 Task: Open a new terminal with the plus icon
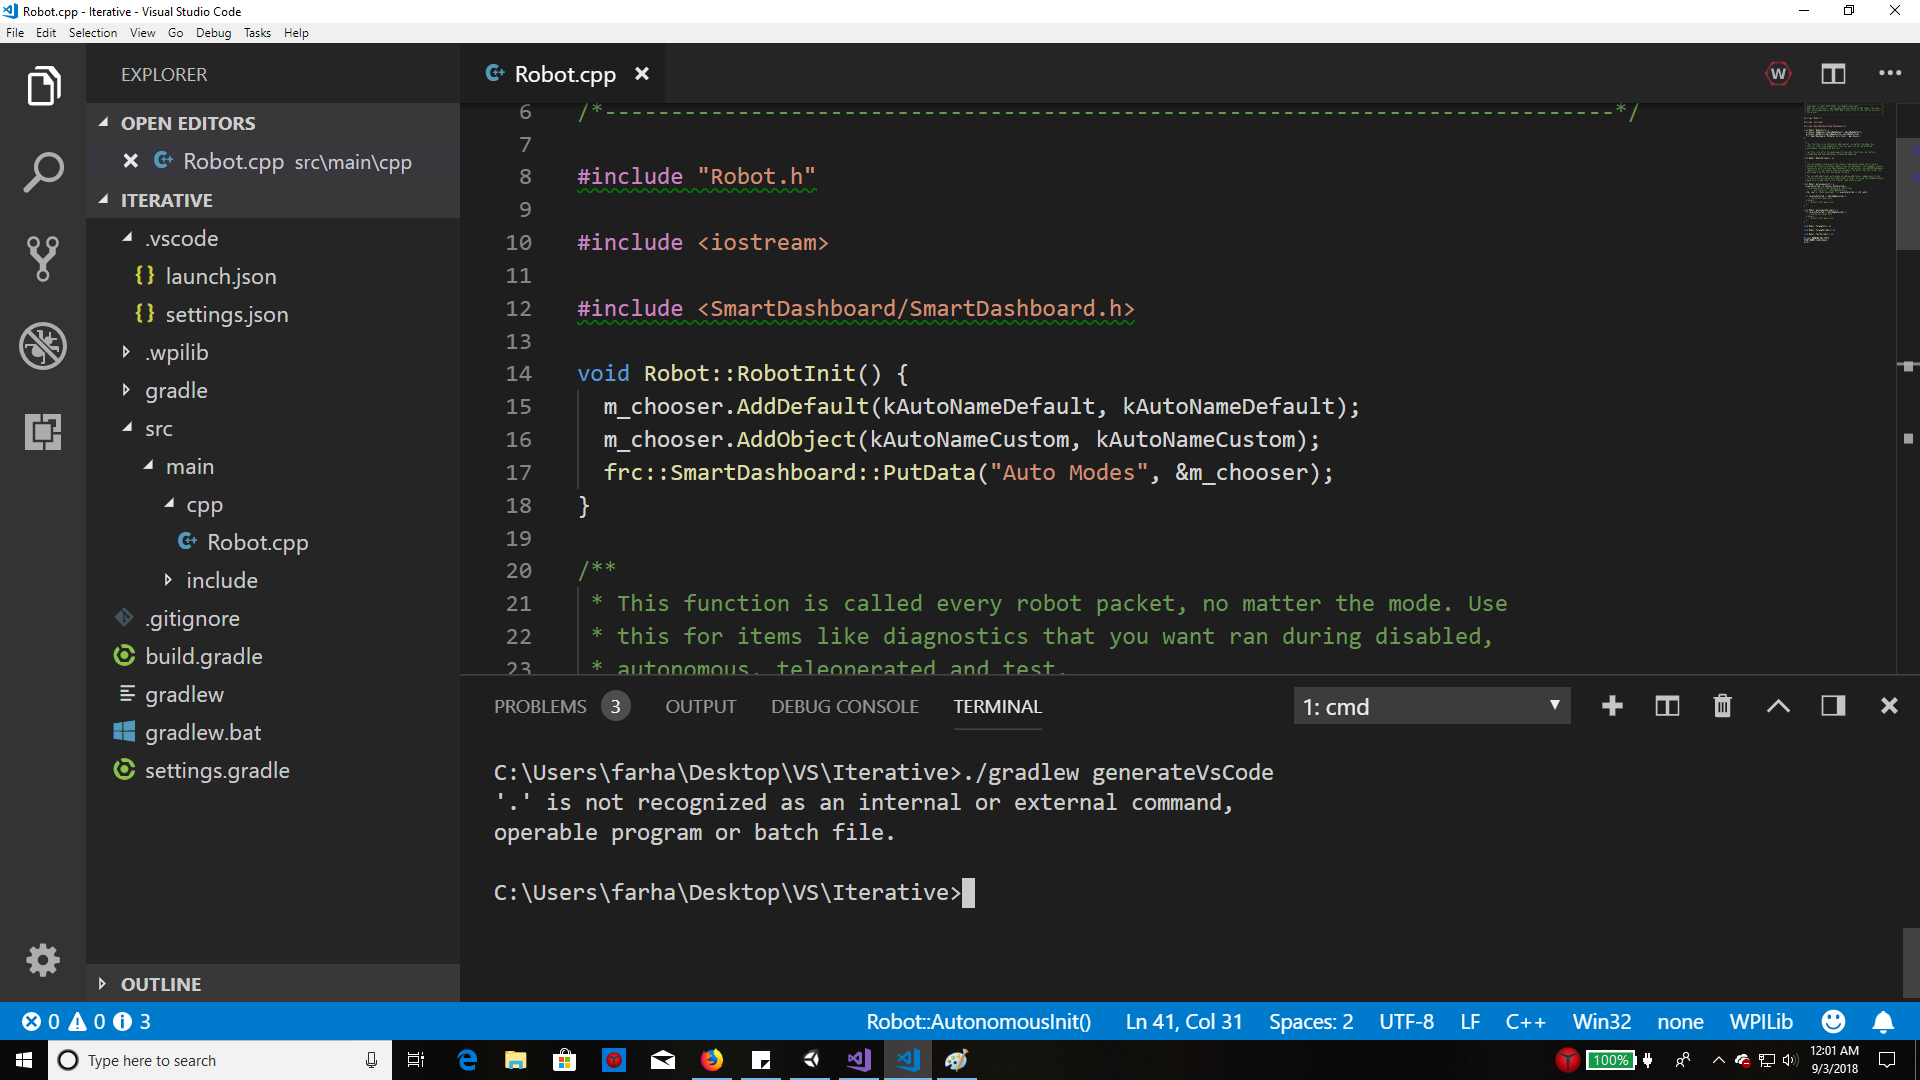(1612, 705)
